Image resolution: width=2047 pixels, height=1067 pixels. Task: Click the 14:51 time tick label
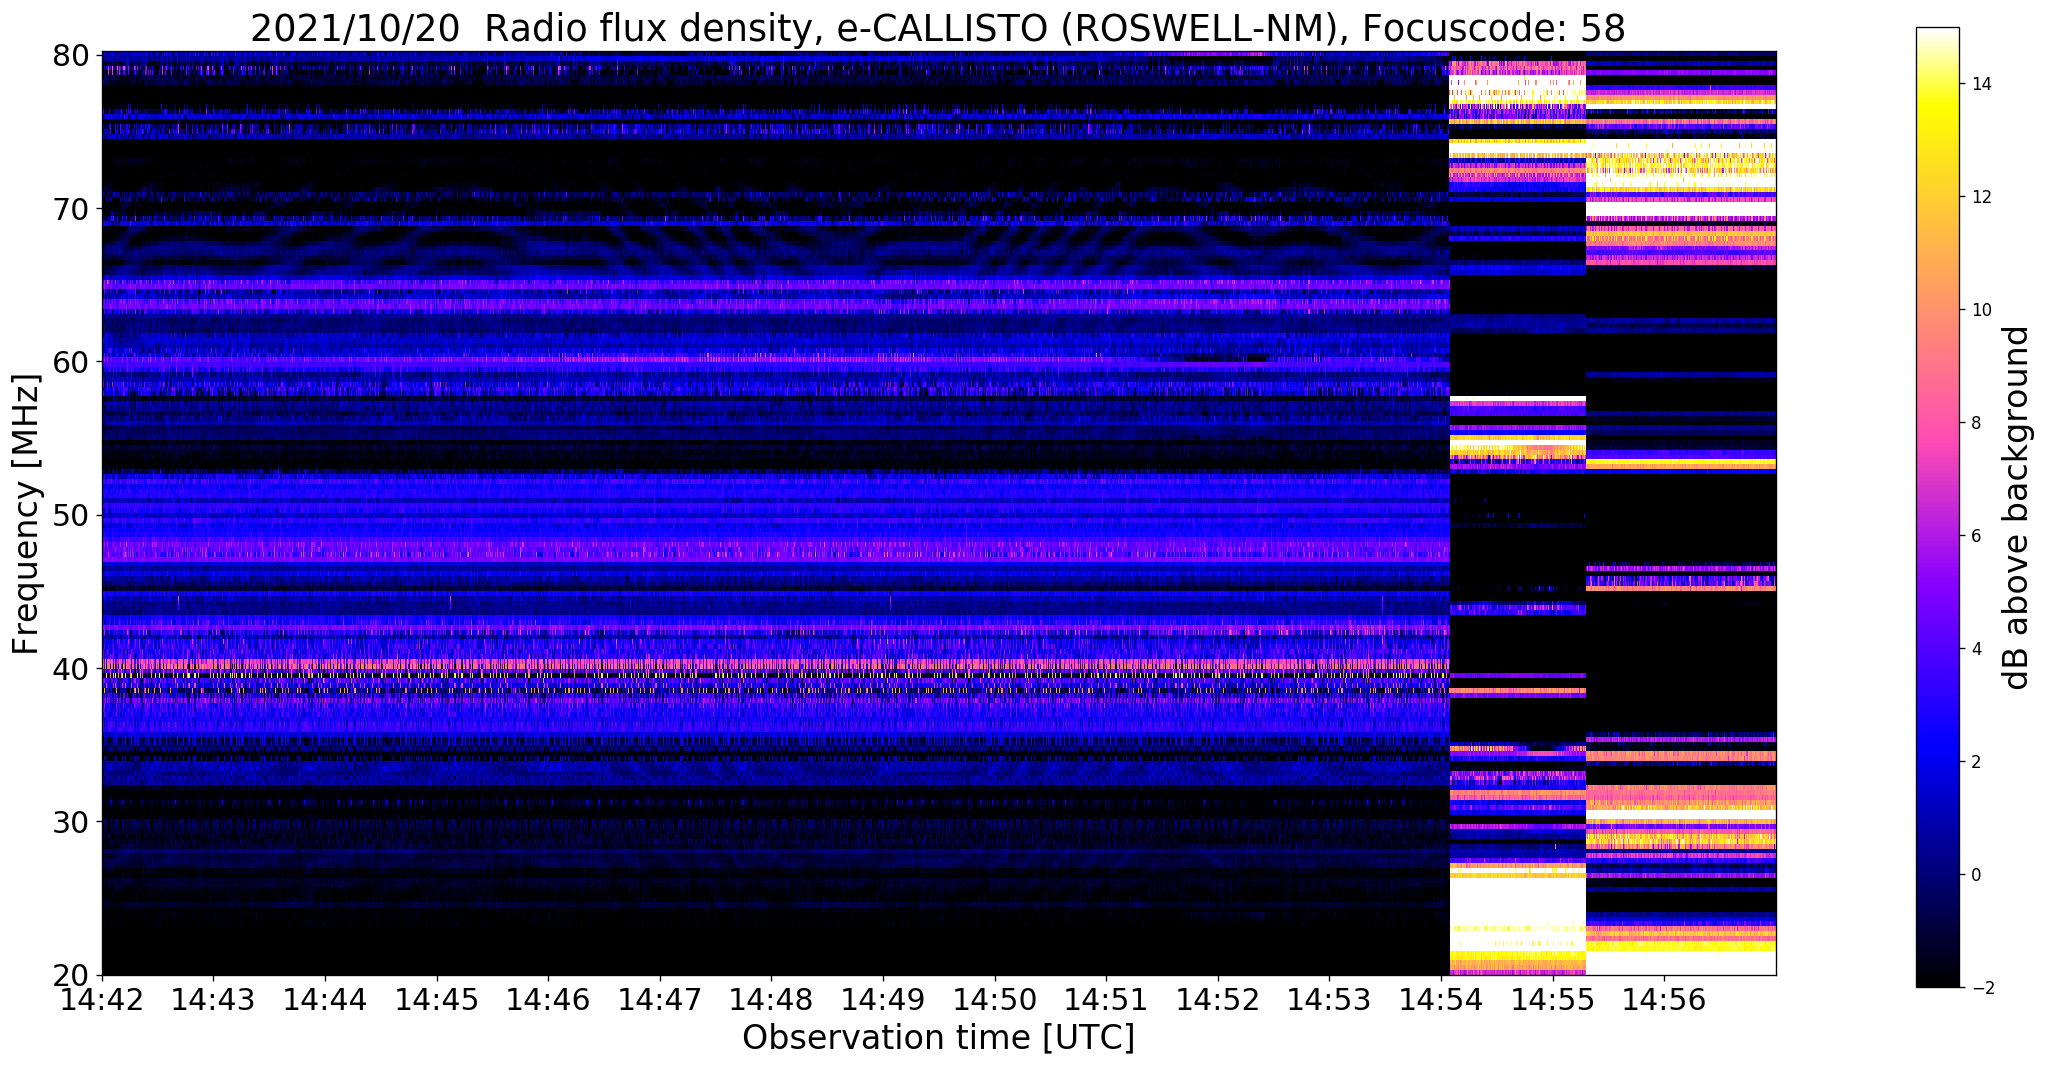[x=1106, y=999]
